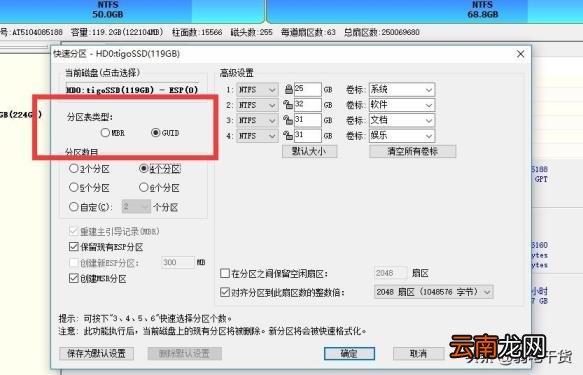Screen dimensions: 583x375
Task: Open partition 3 file system dropdown
Action: 257,120
